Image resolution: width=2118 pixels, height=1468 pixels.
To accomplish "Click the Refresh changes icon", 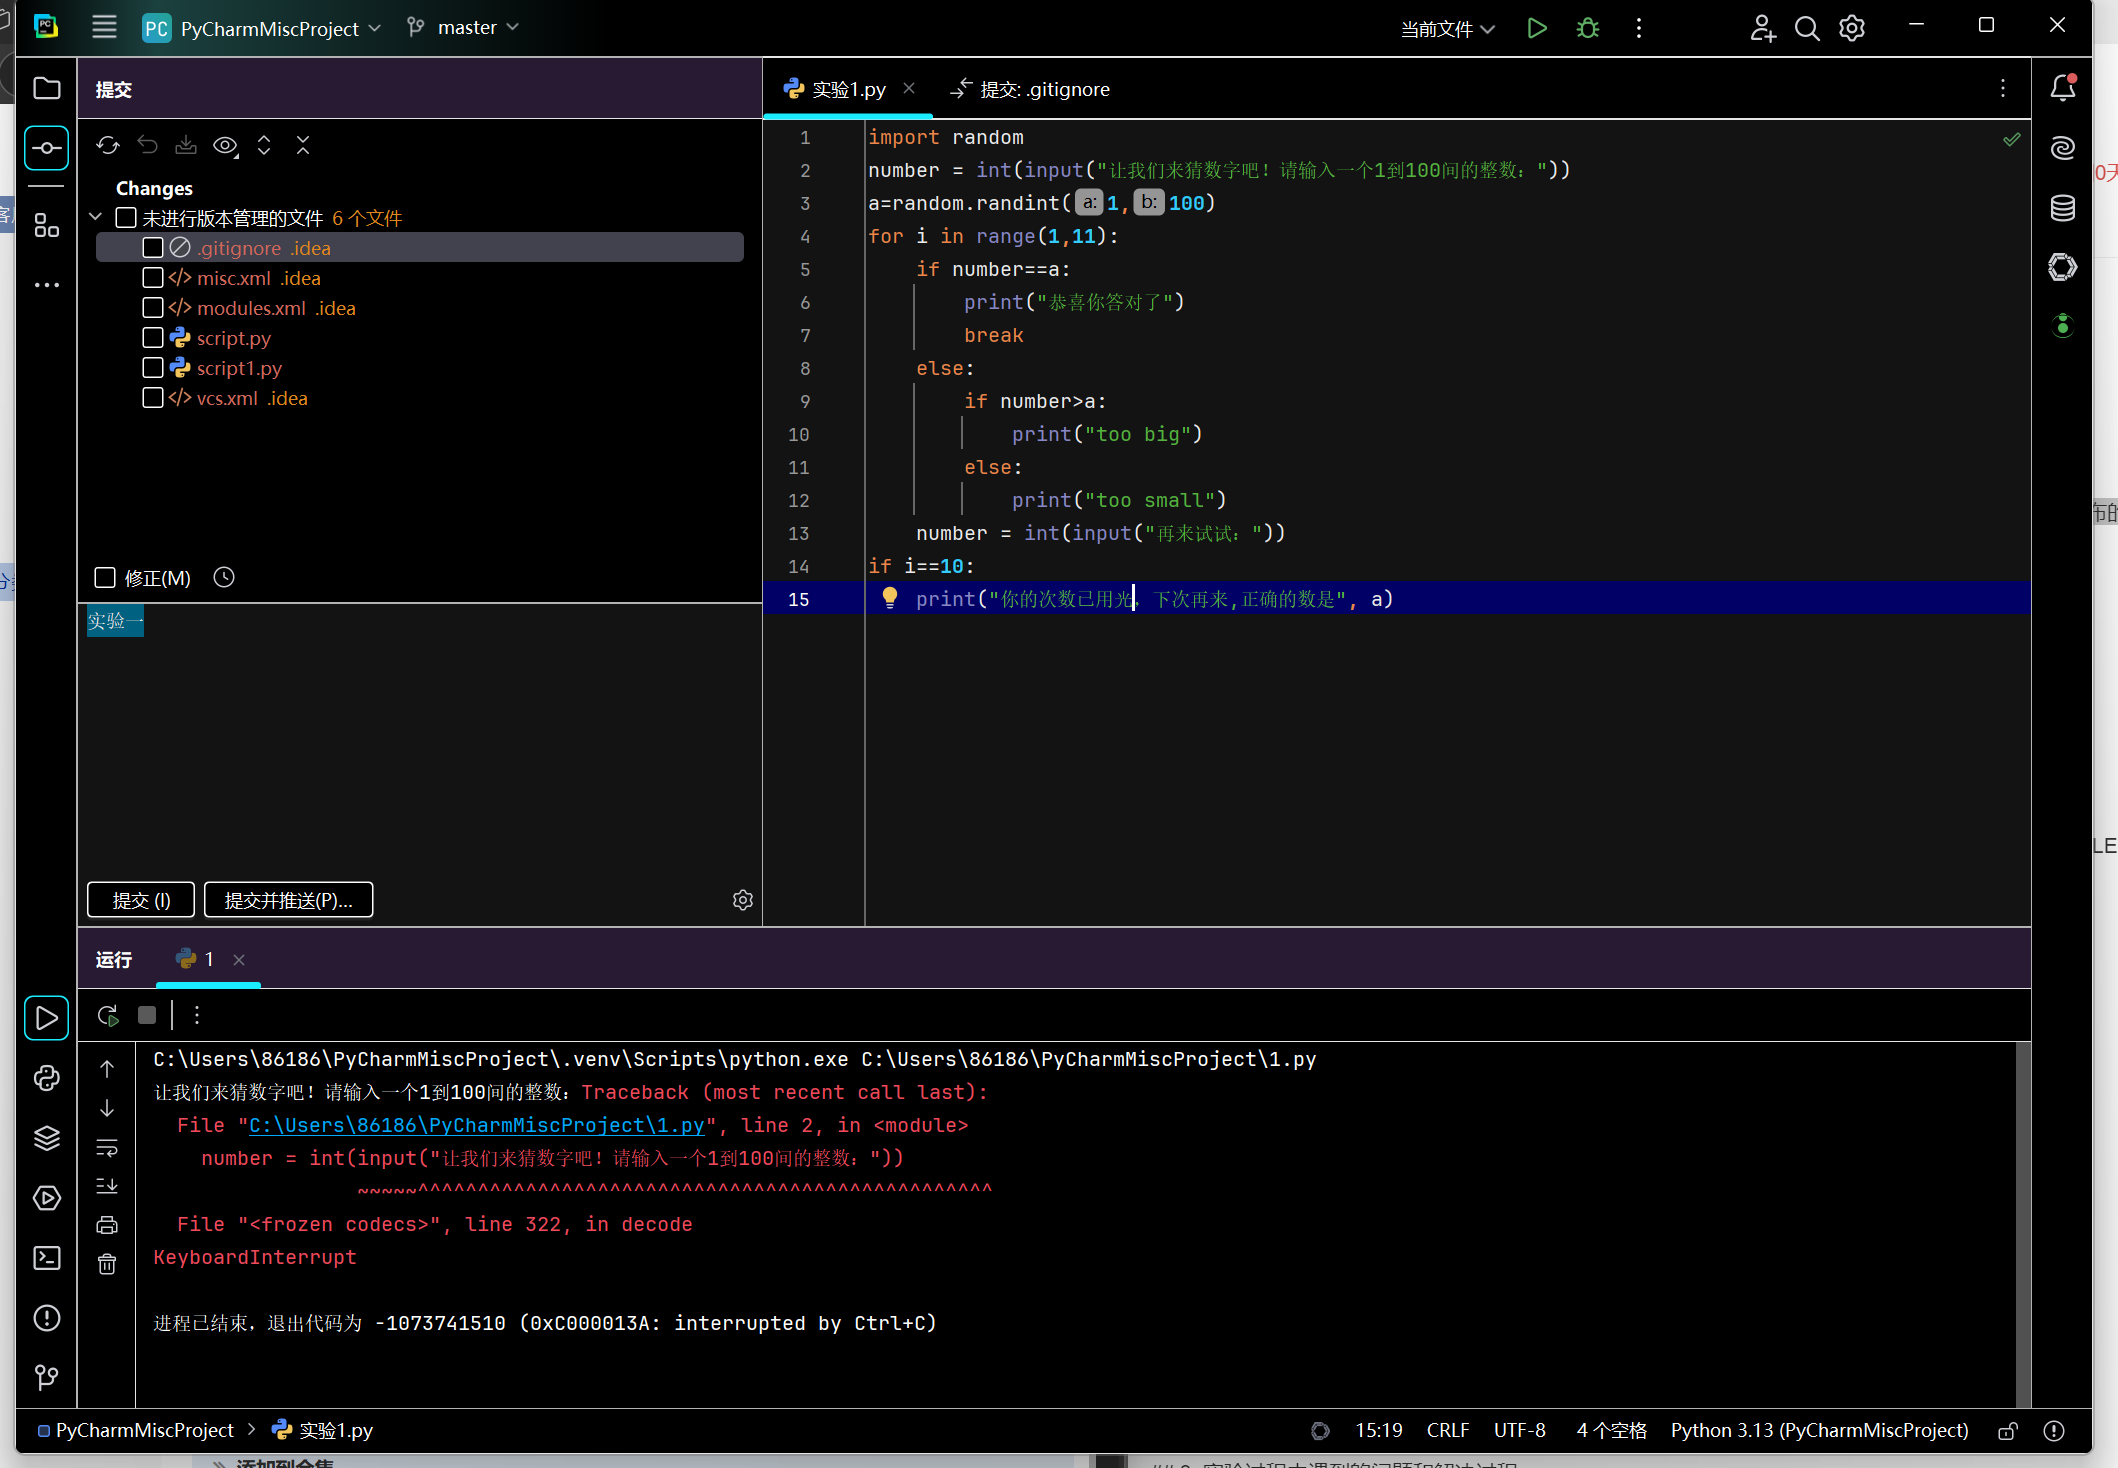I will pos(108,146).
